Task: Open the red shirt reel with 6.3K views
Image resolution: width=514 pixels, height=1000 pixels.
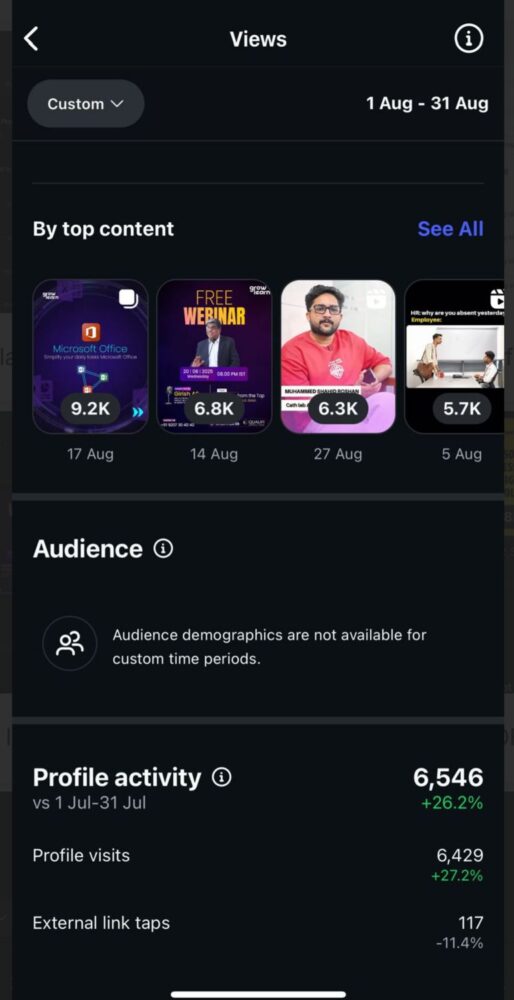Action: [x=338, y=357]
